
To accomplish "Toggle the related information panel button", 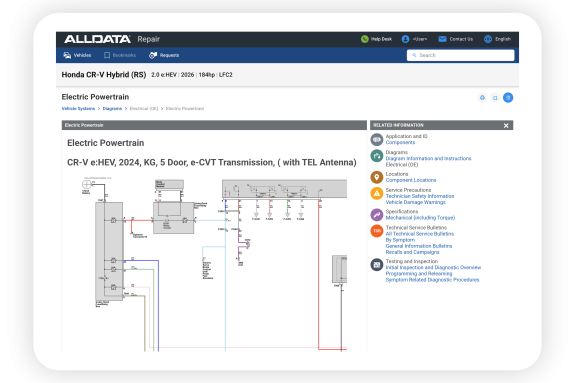I will pos(508,98).
